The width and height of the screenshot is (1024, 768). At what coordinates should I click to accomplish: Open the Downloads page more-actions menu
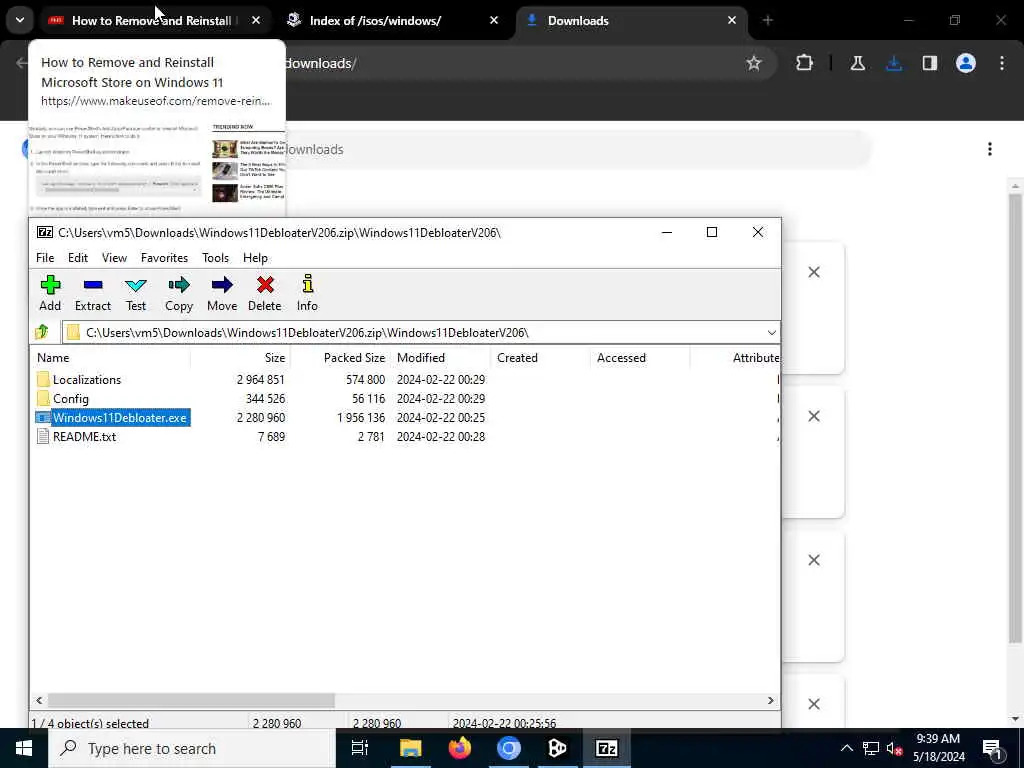pyautogui.click(x=990, y=149)
